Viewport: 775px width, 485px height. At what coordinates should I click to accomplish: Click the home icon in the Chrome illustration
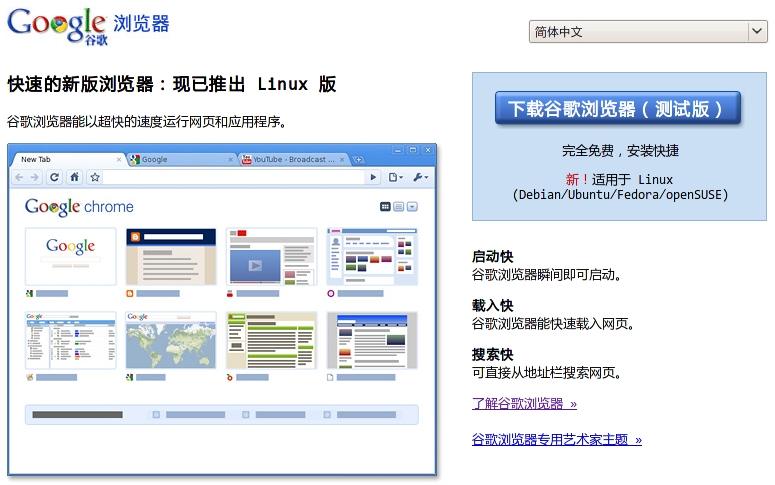(74, 177)
